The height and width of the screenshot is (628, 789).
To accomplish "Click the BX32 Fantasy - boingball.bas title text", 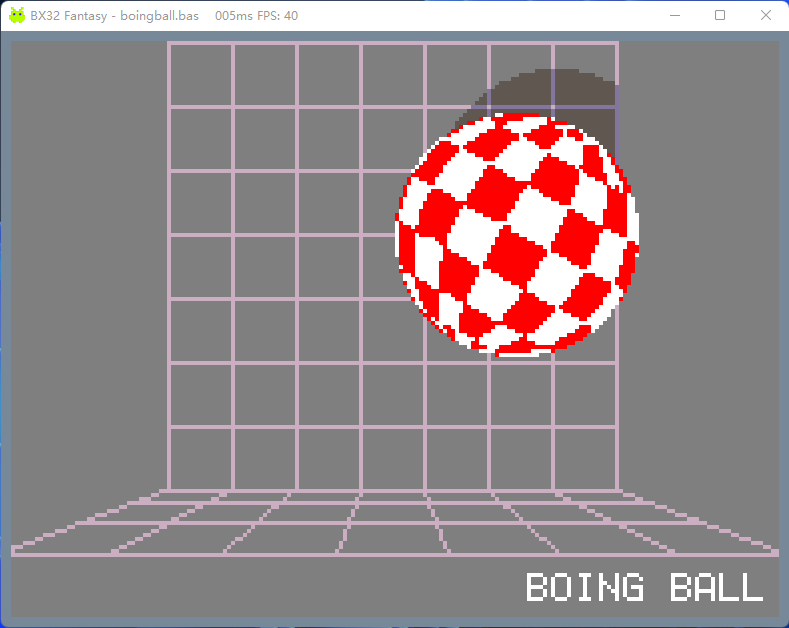I will [114, 16].
